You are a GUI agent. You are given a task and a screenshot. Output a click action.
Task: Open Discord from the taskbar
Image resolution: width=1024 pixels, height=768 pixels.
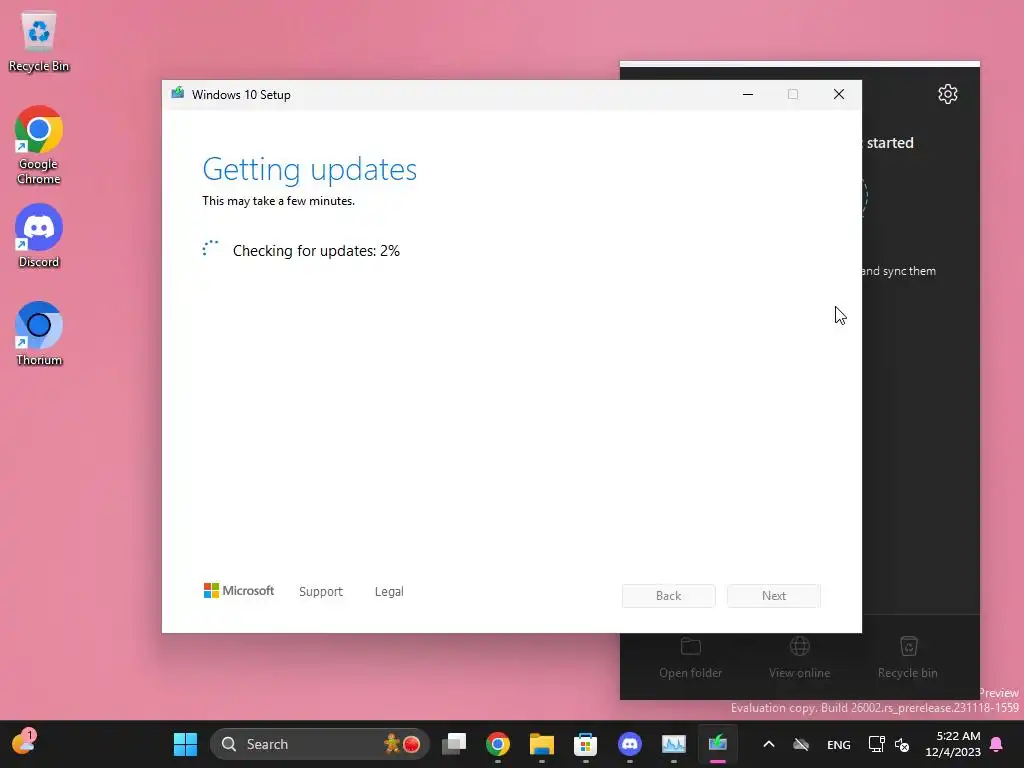coord(630,744)
